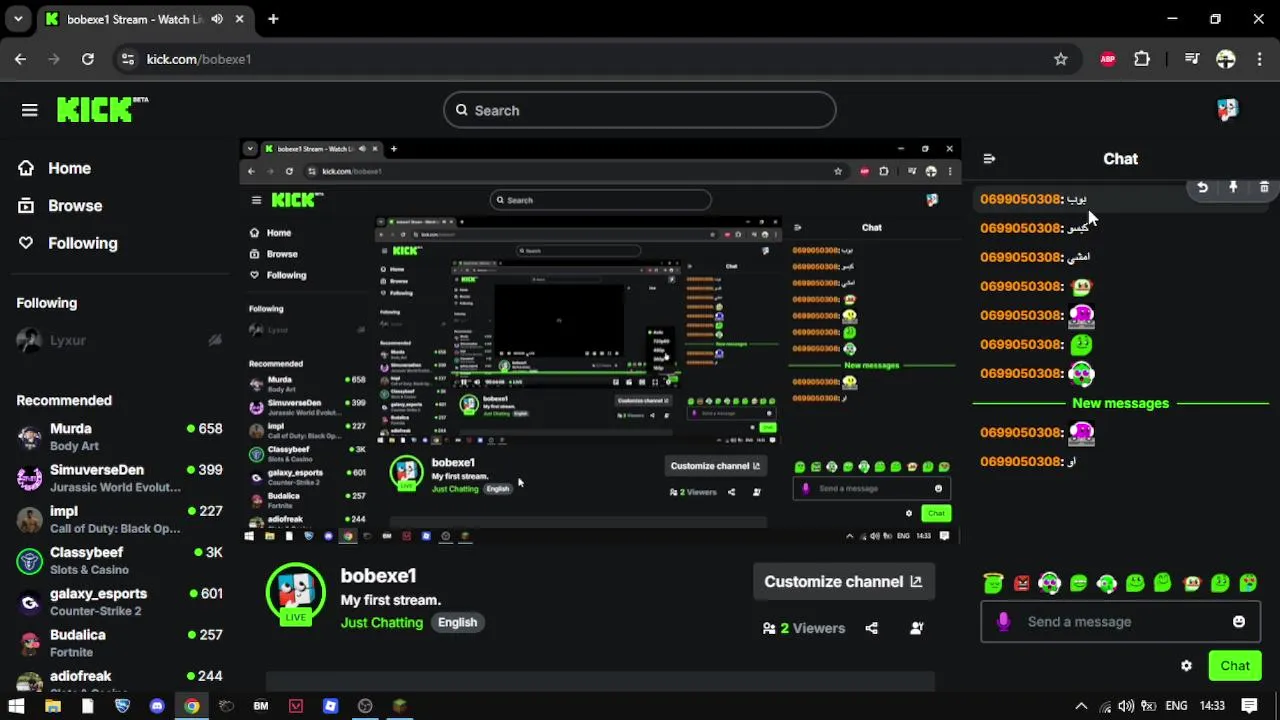Open the Chrome media controls

pyautogui.click(x=1191, y=59)
